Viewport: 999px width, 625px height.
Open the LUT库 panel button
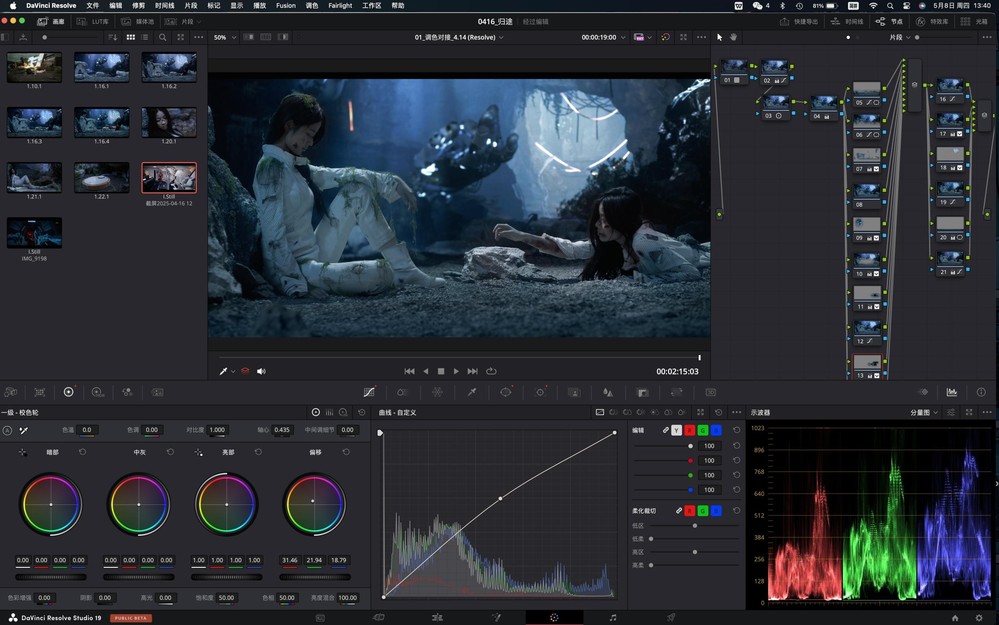pos(96,21)
